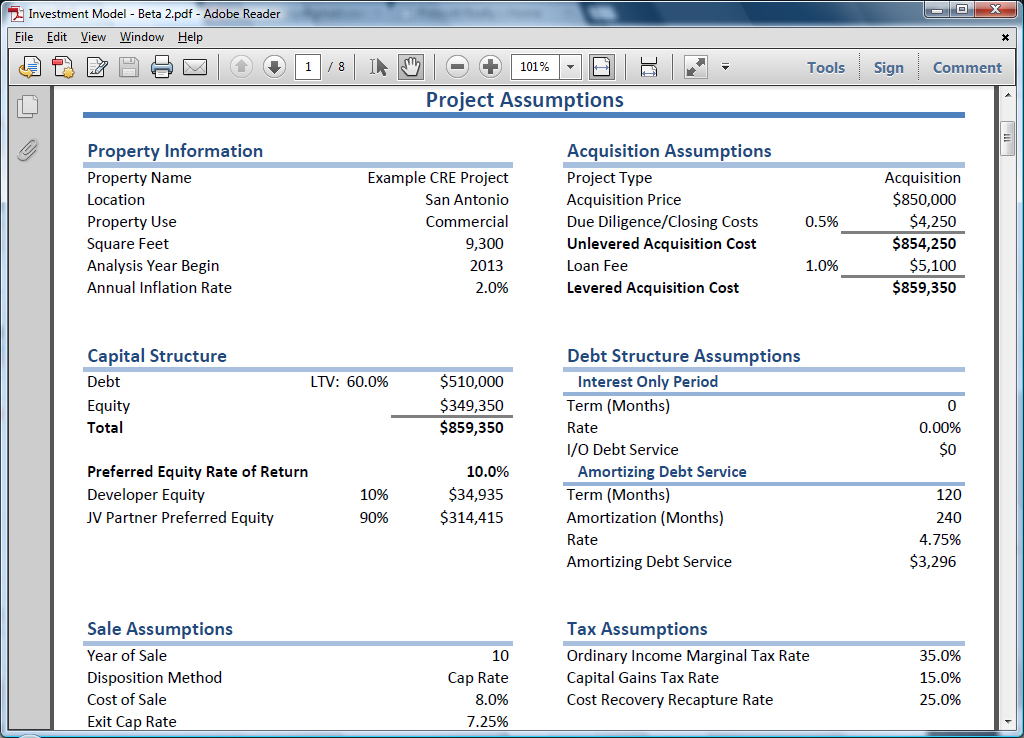
Task: Enable scrolling mode page icon
Action: 648,67
